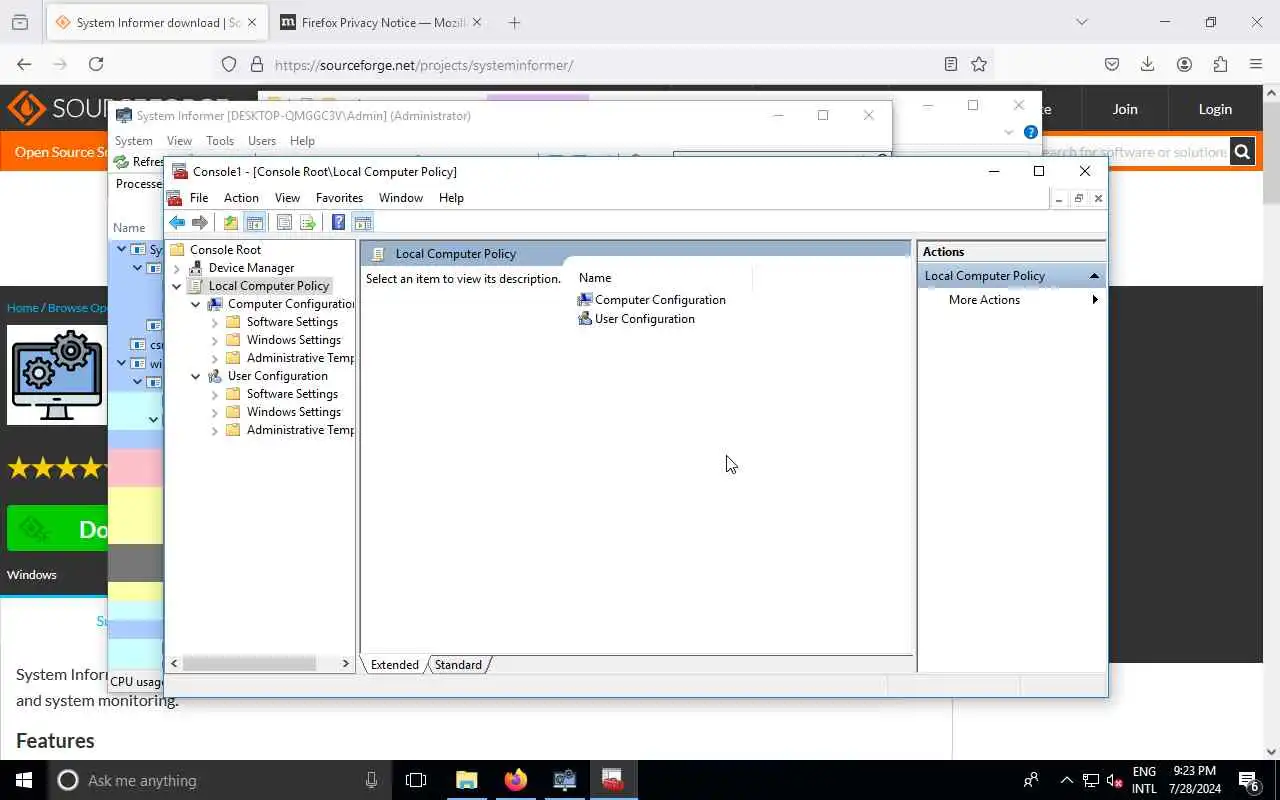Open Firefox extensions puzzle icon
Screen dimensions: 1280x800
[1220, 64]
